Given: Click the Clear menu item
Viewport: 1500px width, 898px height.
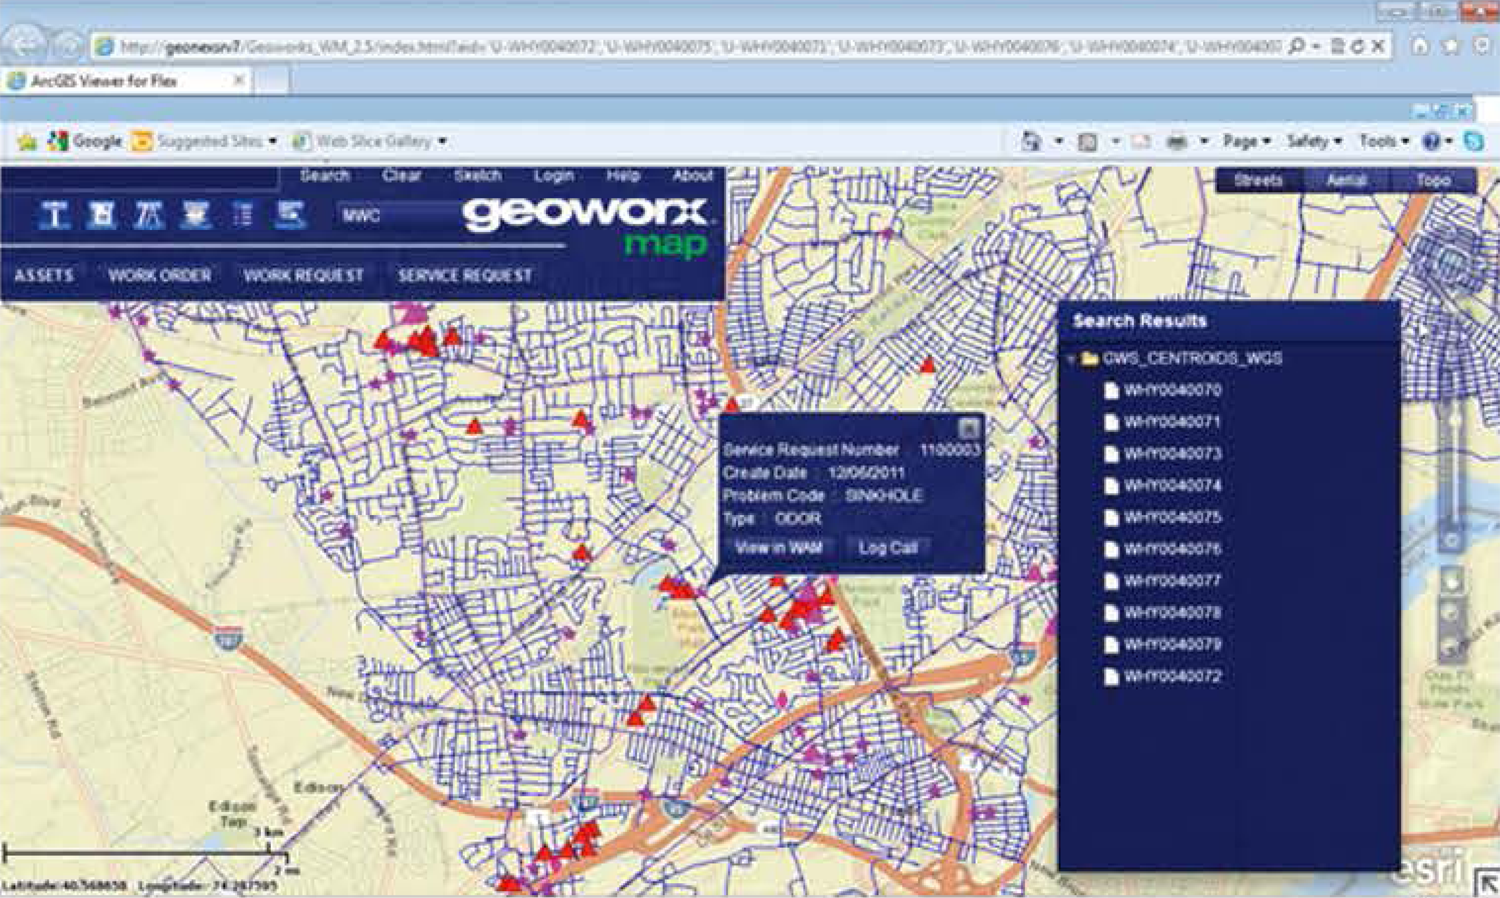Looking at the screenshot, I should (x=401, y=175).
